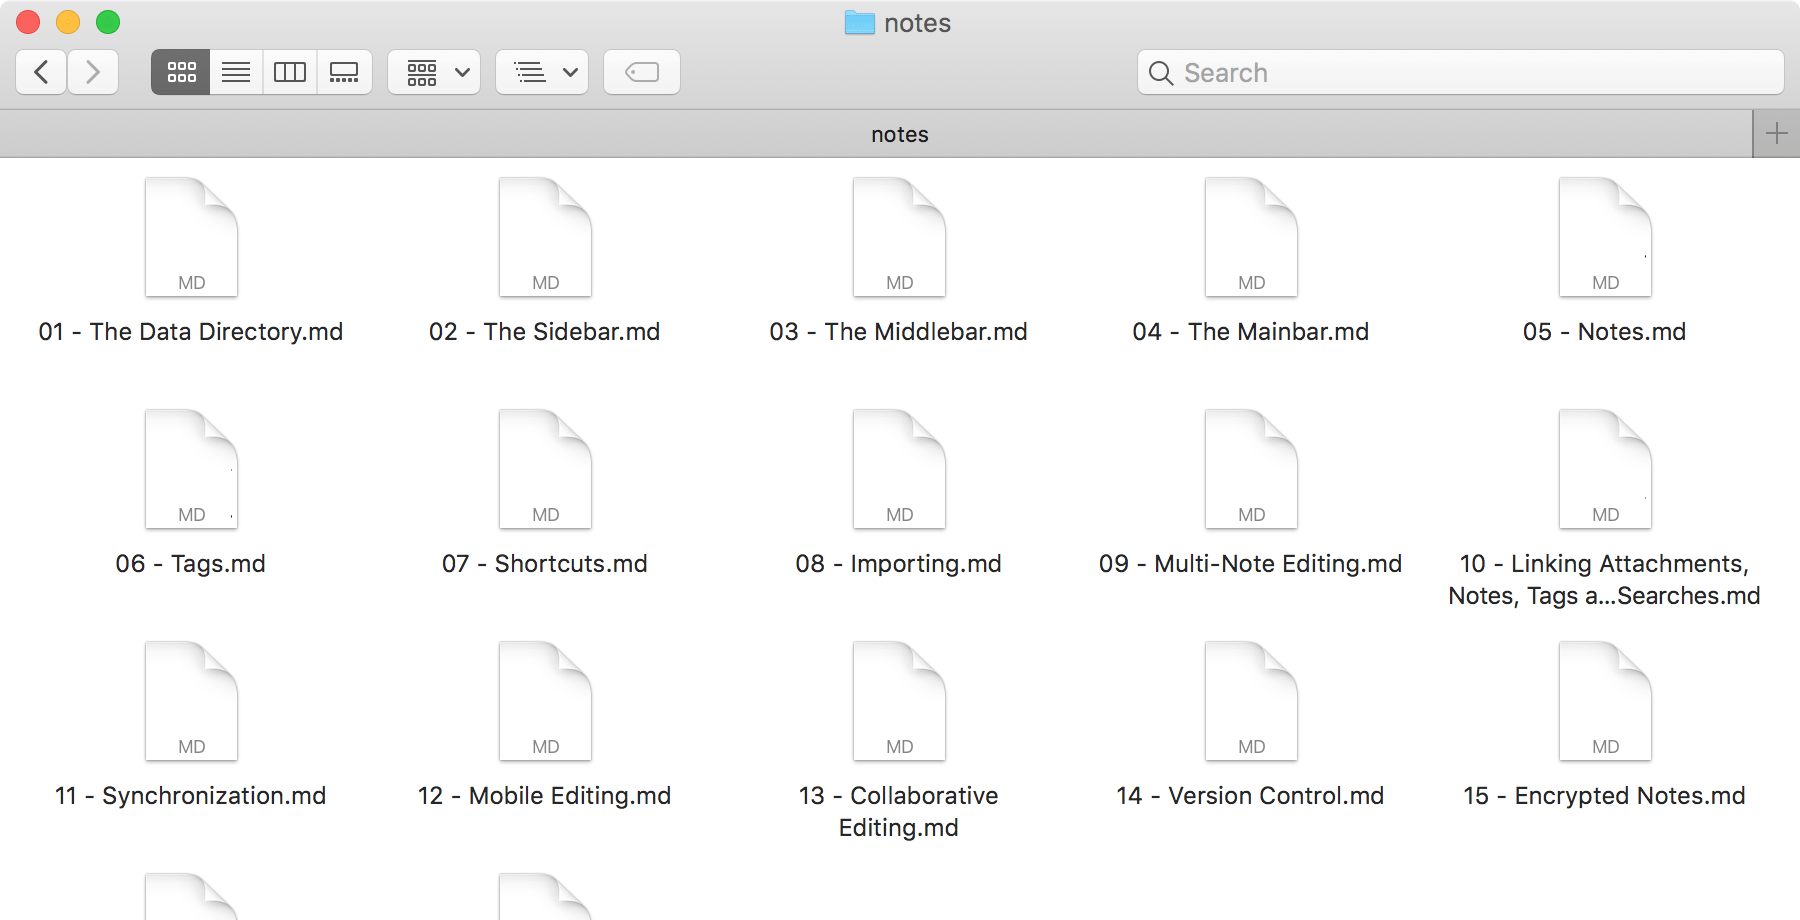Screen dimensions: 1800x920
Task: Select the 14 - Version Control.md file icon
Action: coord(1250,700)
